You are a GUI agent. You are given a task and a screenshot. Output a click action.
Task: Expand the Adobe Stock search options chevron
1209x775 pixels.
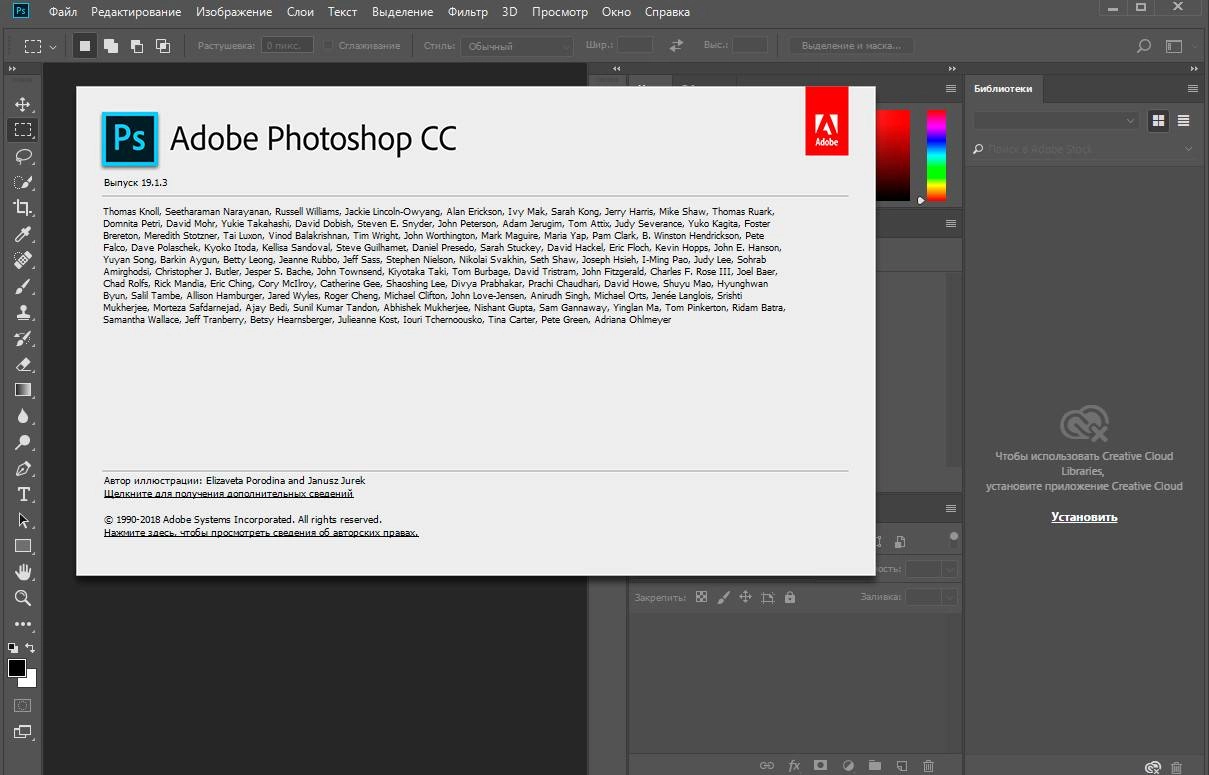coord(1188,149)
